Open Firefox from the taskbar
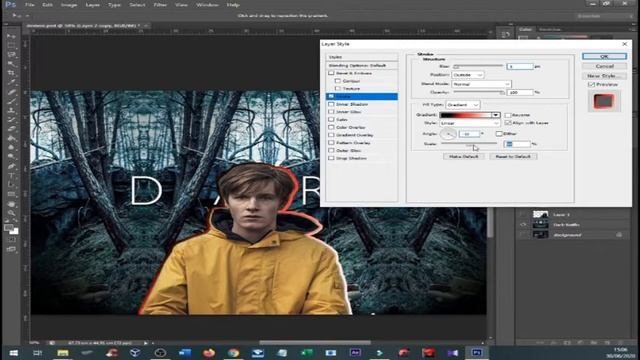 click(x=209, y=353)
